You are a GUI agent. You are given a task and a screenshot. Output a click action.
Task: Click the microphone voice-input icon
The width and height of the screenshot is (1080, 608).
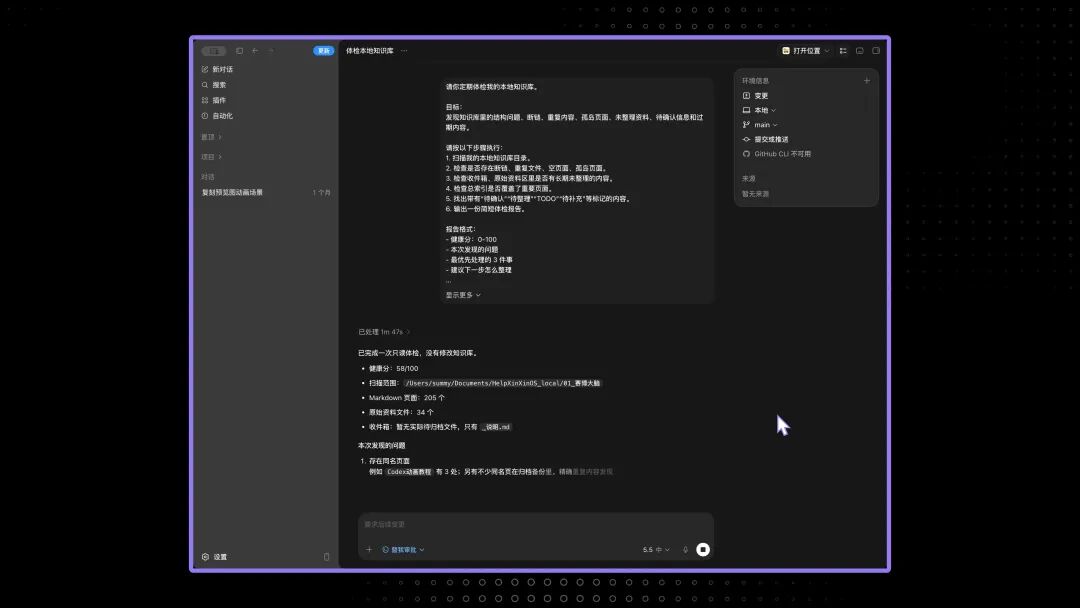coord(685,549)
